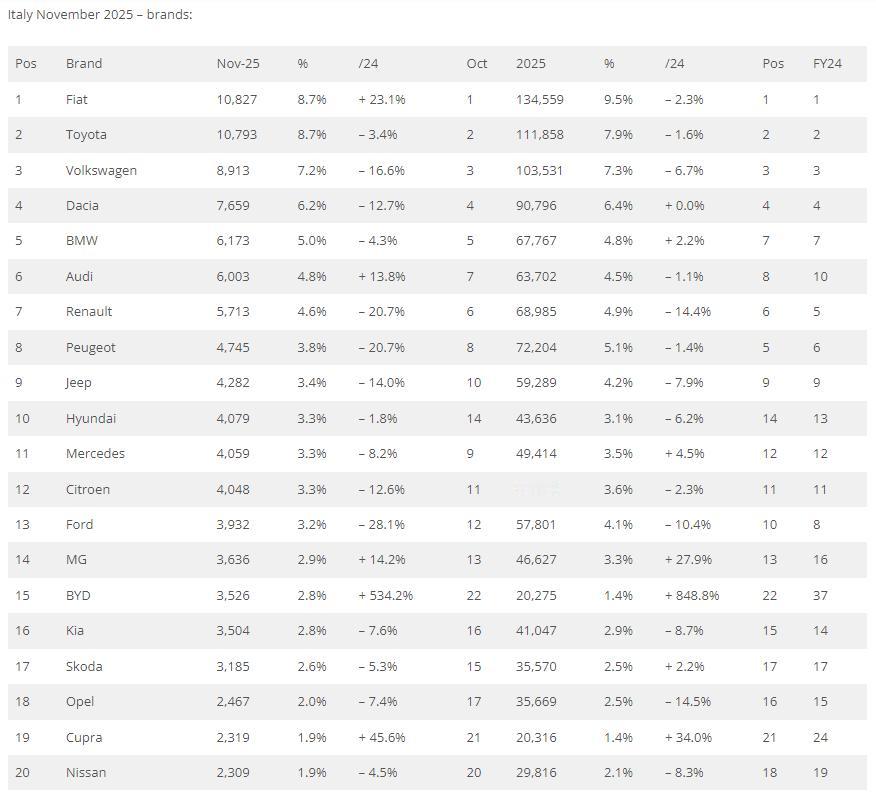Viewport: 876px width, 792px height.
Task: Click Volkswagen's 8,913 sales figure
Action: [233, 170]
